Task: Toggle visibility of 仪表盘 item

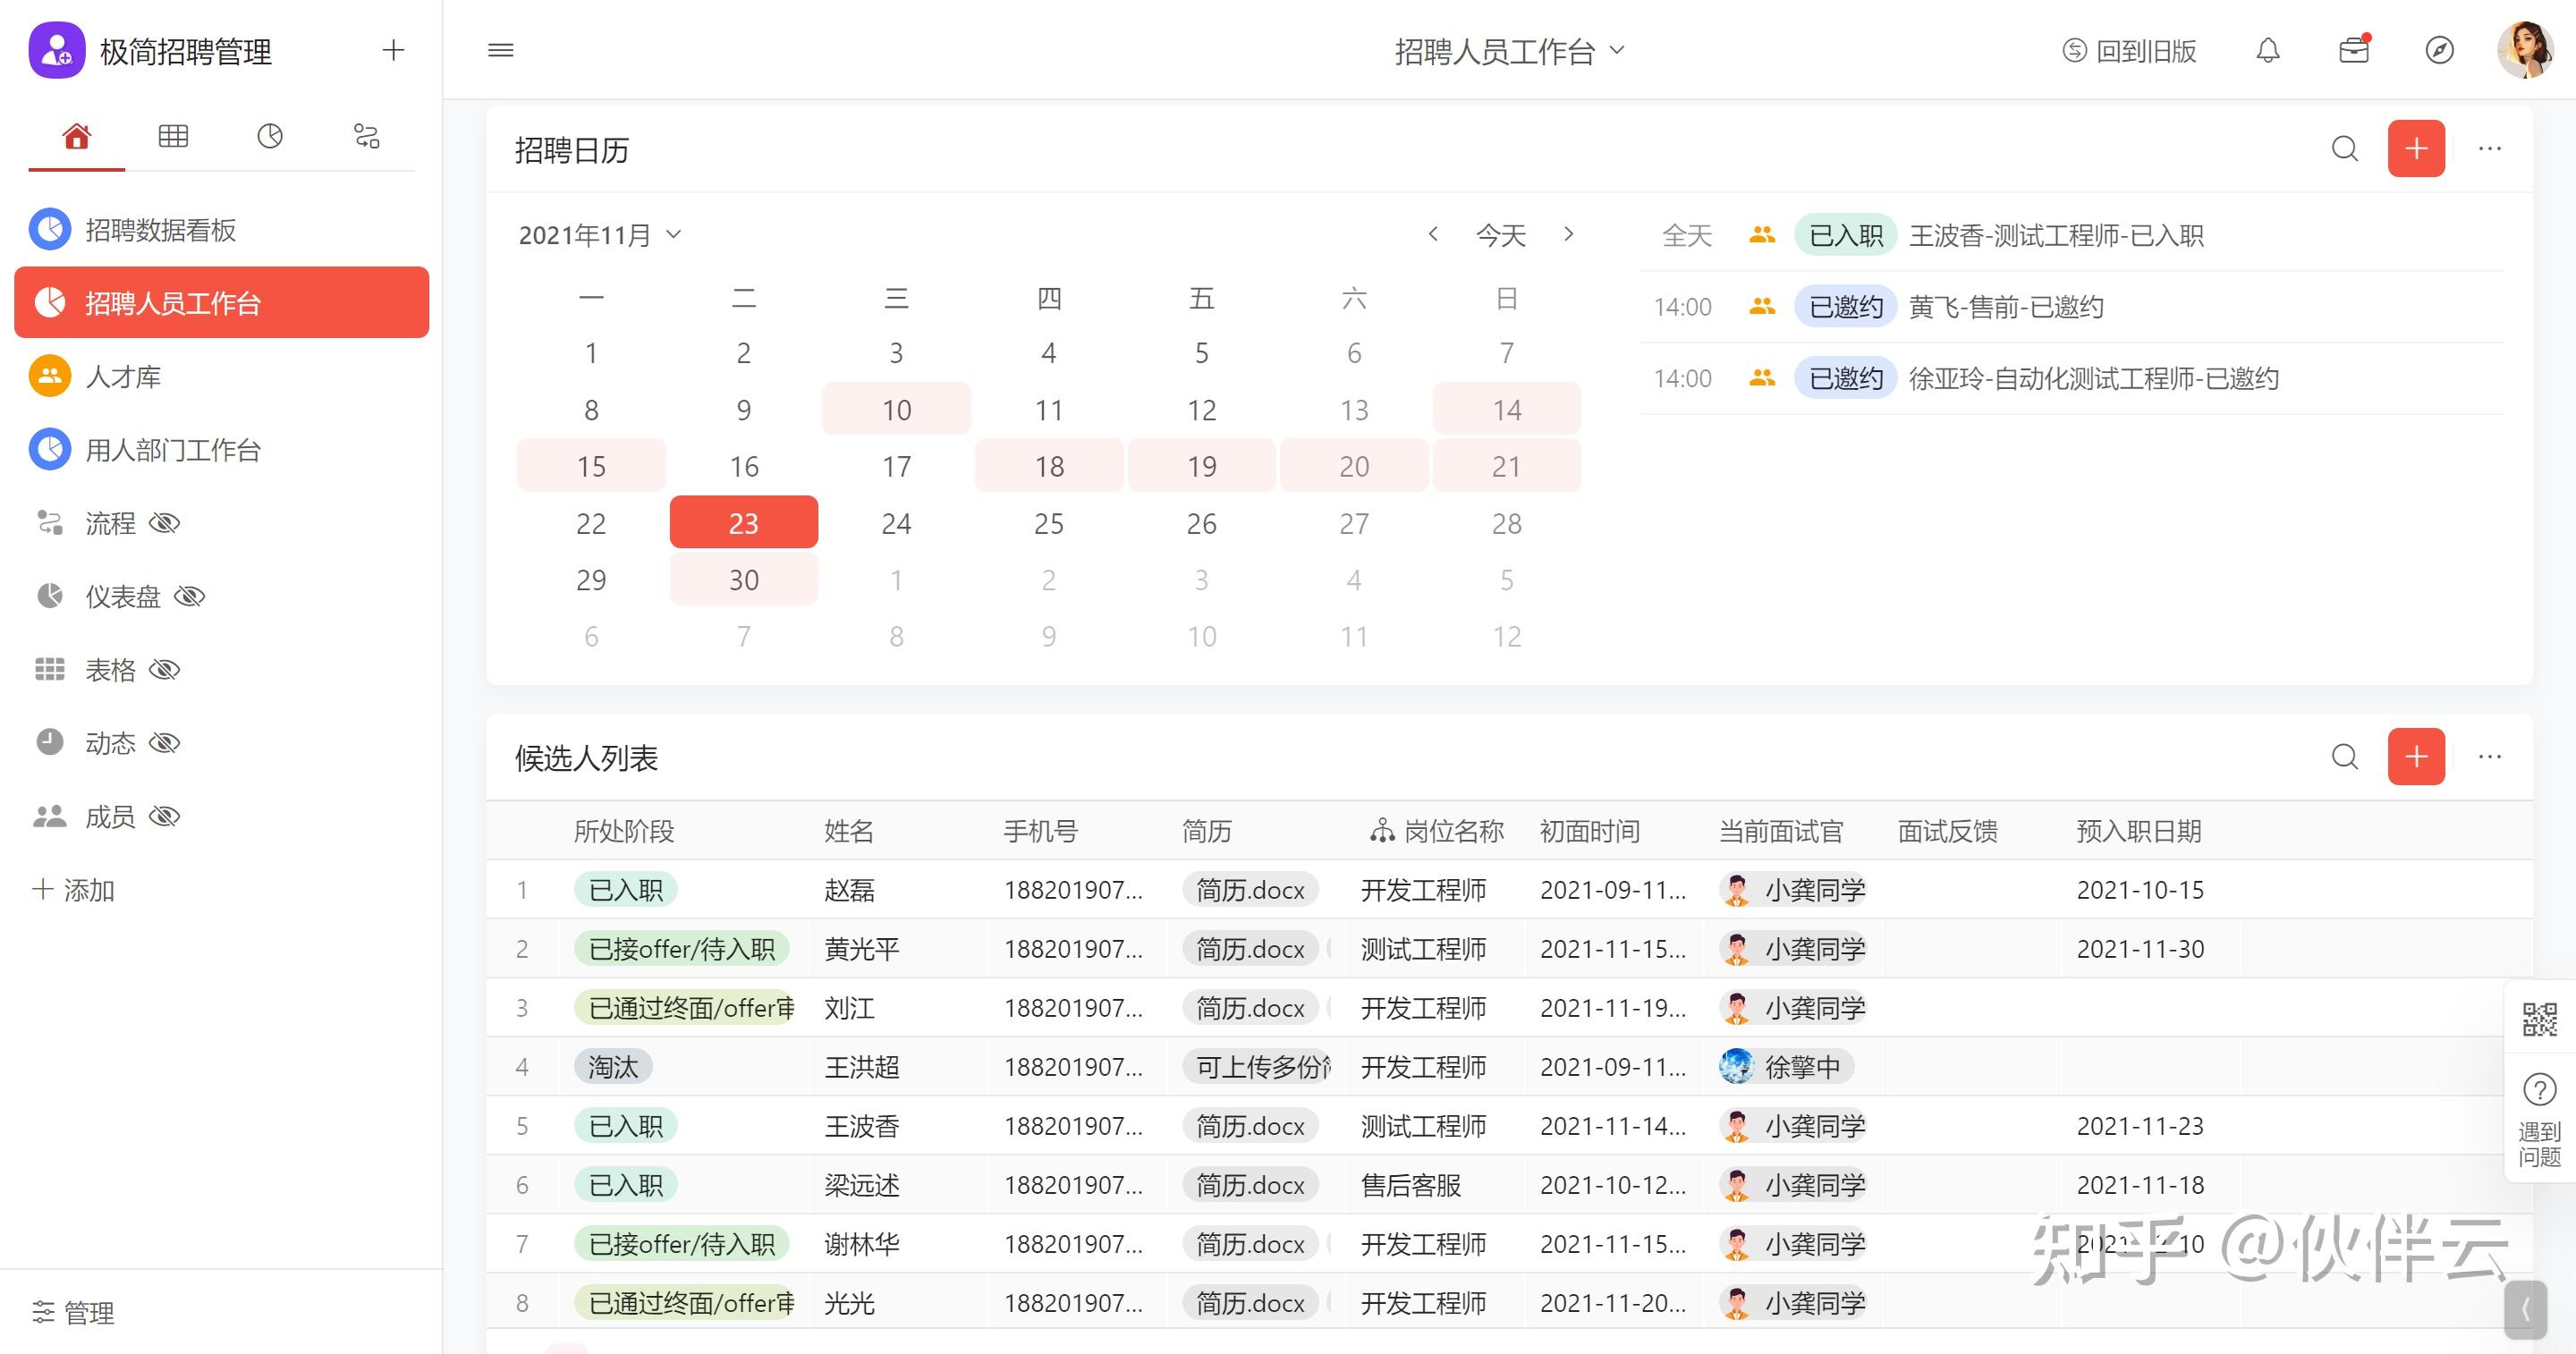Action: (189, 597)
